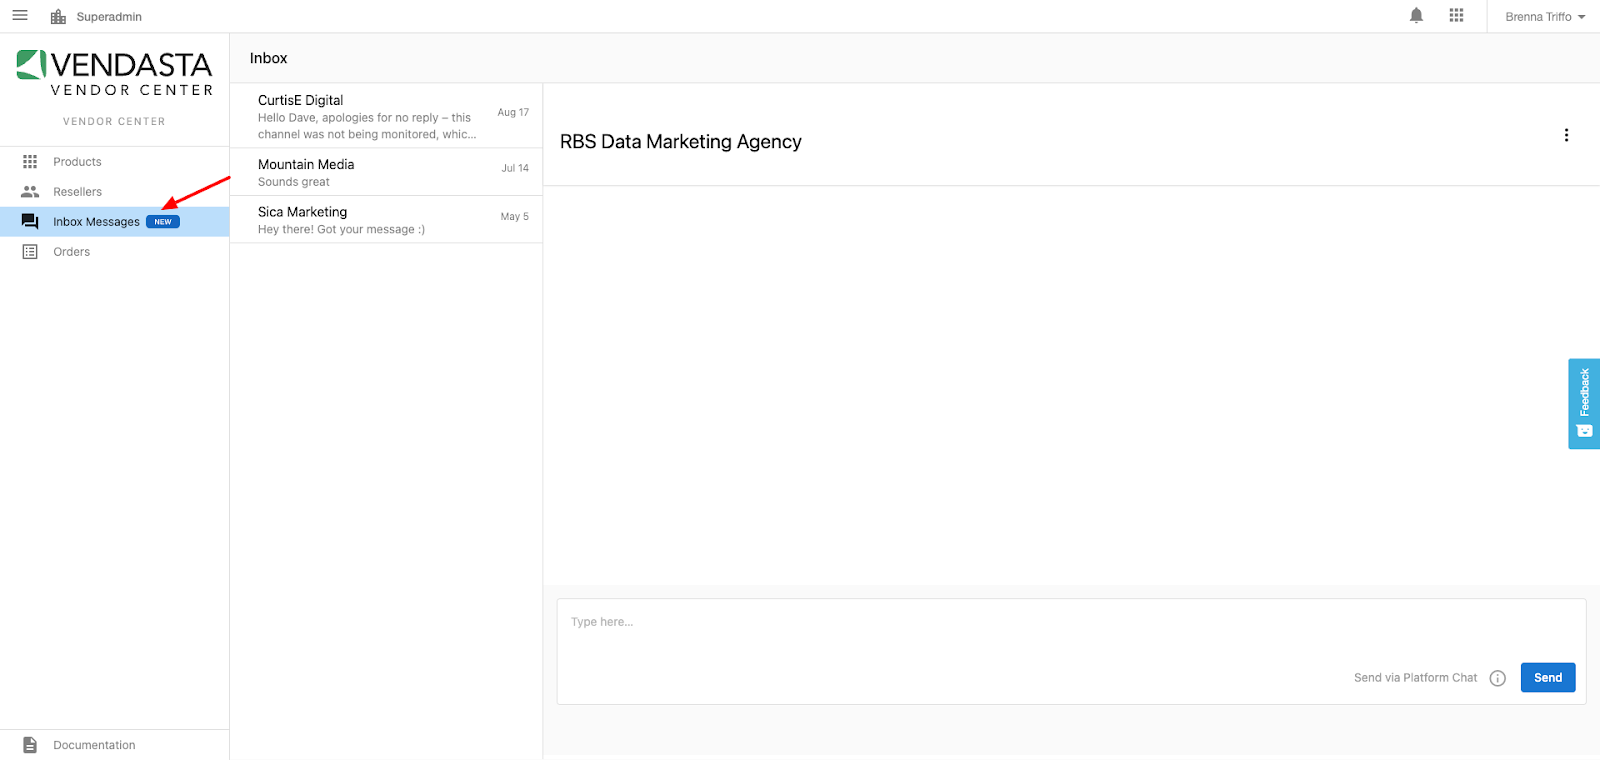Click the Send button

click(1548, 678)
